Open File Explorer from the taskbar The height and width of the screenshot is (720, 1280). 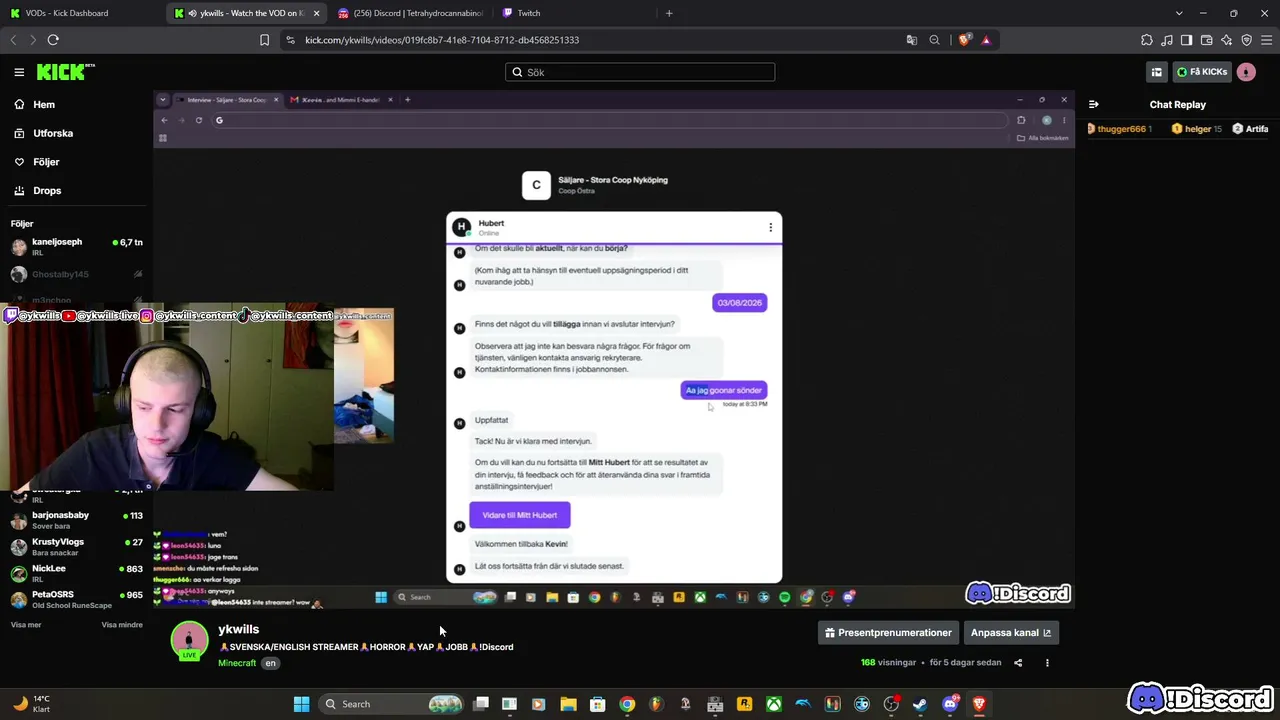click(568, 704)
